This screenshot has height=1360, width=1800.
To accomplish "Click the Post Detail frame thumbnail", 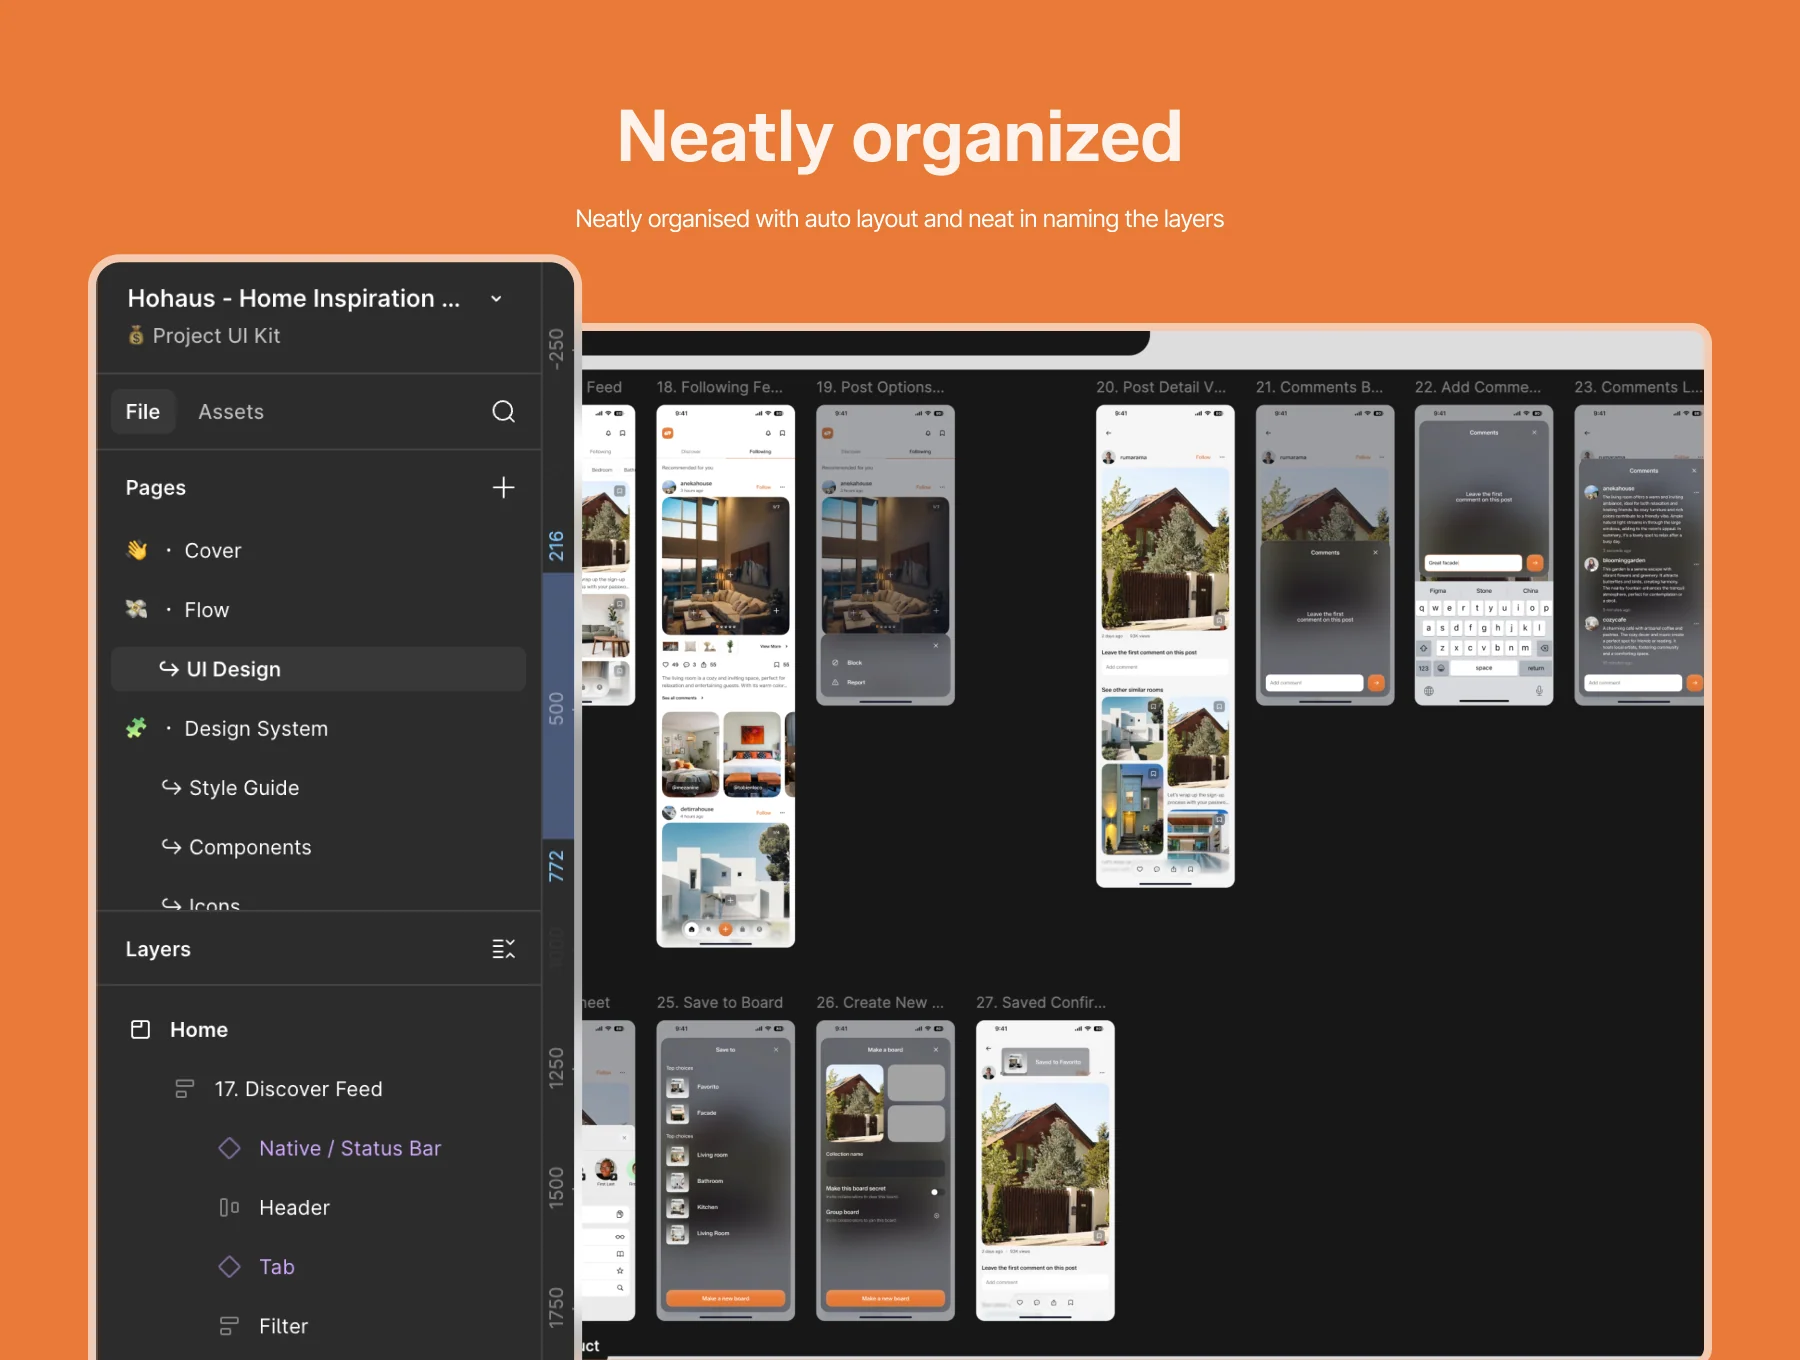I will [1165, 646].
